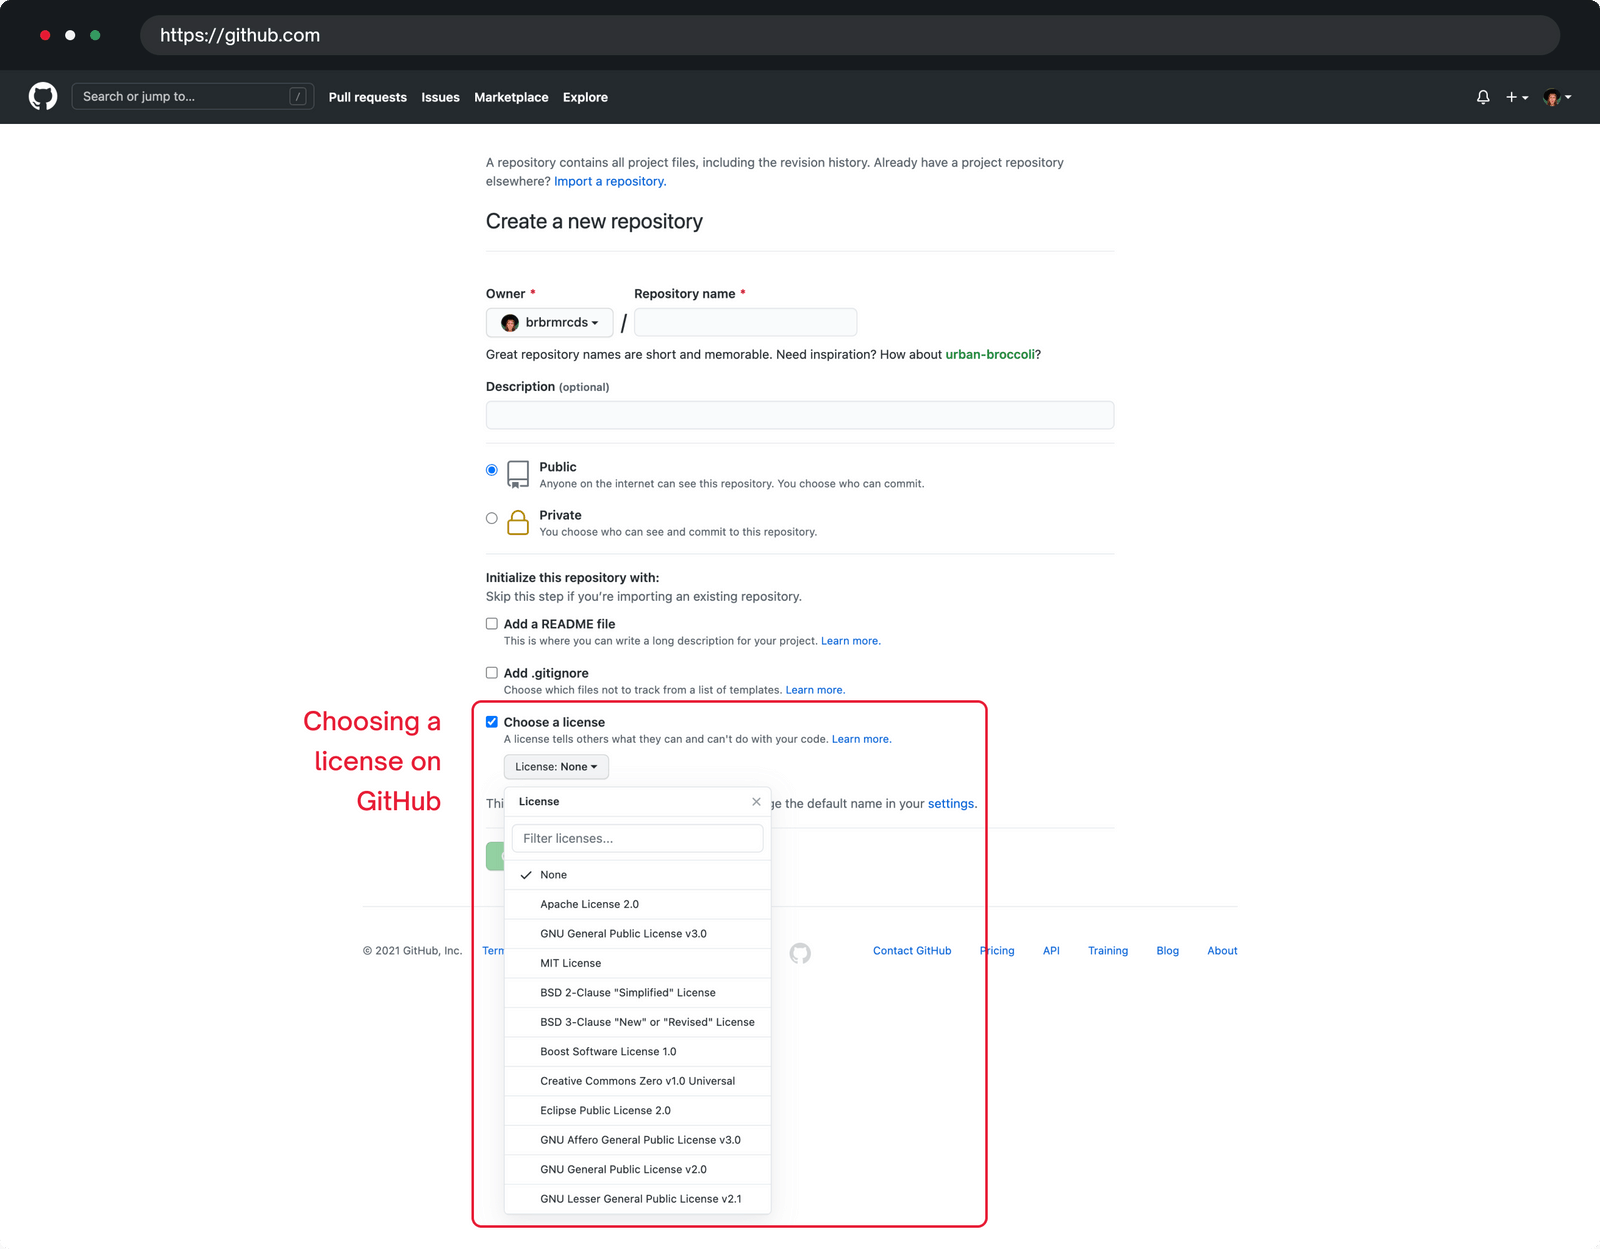Select the Private visibility radio button

pyautogui.click(x=492, y=518)
